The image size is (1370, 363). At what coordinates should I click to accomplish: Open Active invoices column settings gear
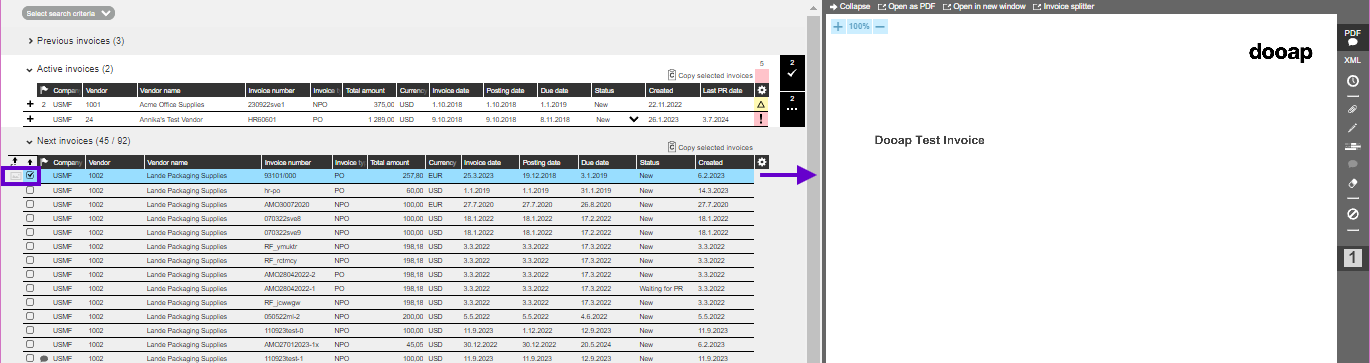762,90
